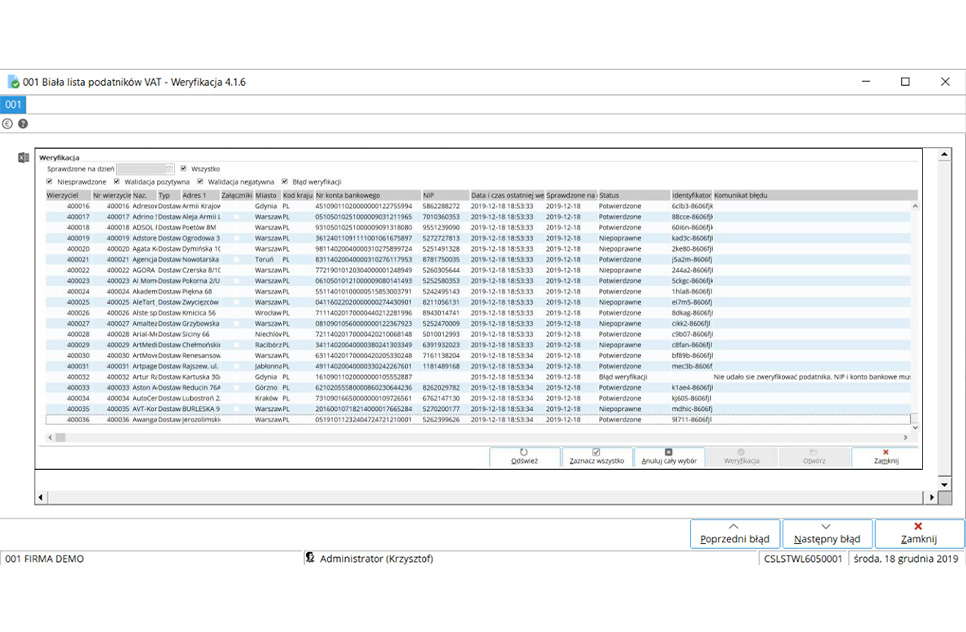
Task: Toggle Walidacja pozytywna checkbox
Action: point(117,182)
